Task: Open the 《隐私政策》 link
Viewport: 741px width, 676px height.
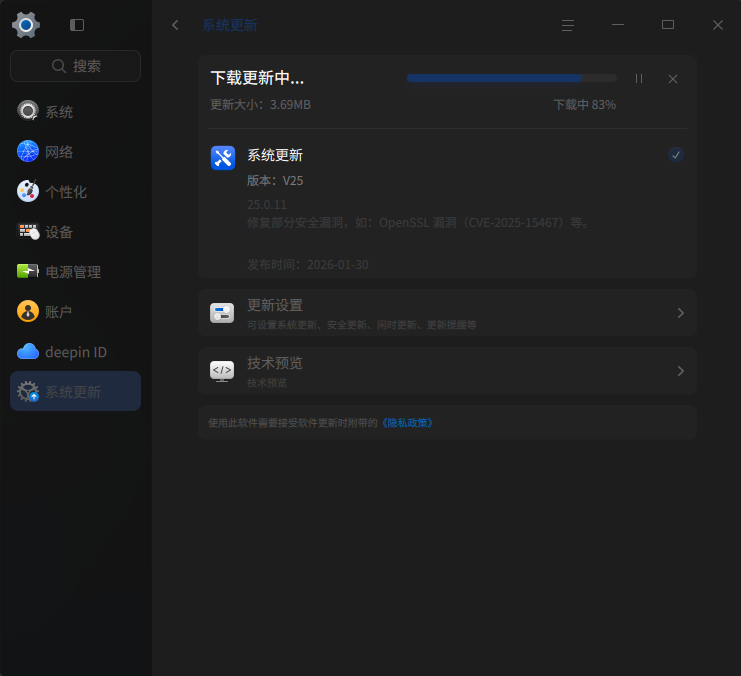Action: pyautogui.click(x=406, y=423)
